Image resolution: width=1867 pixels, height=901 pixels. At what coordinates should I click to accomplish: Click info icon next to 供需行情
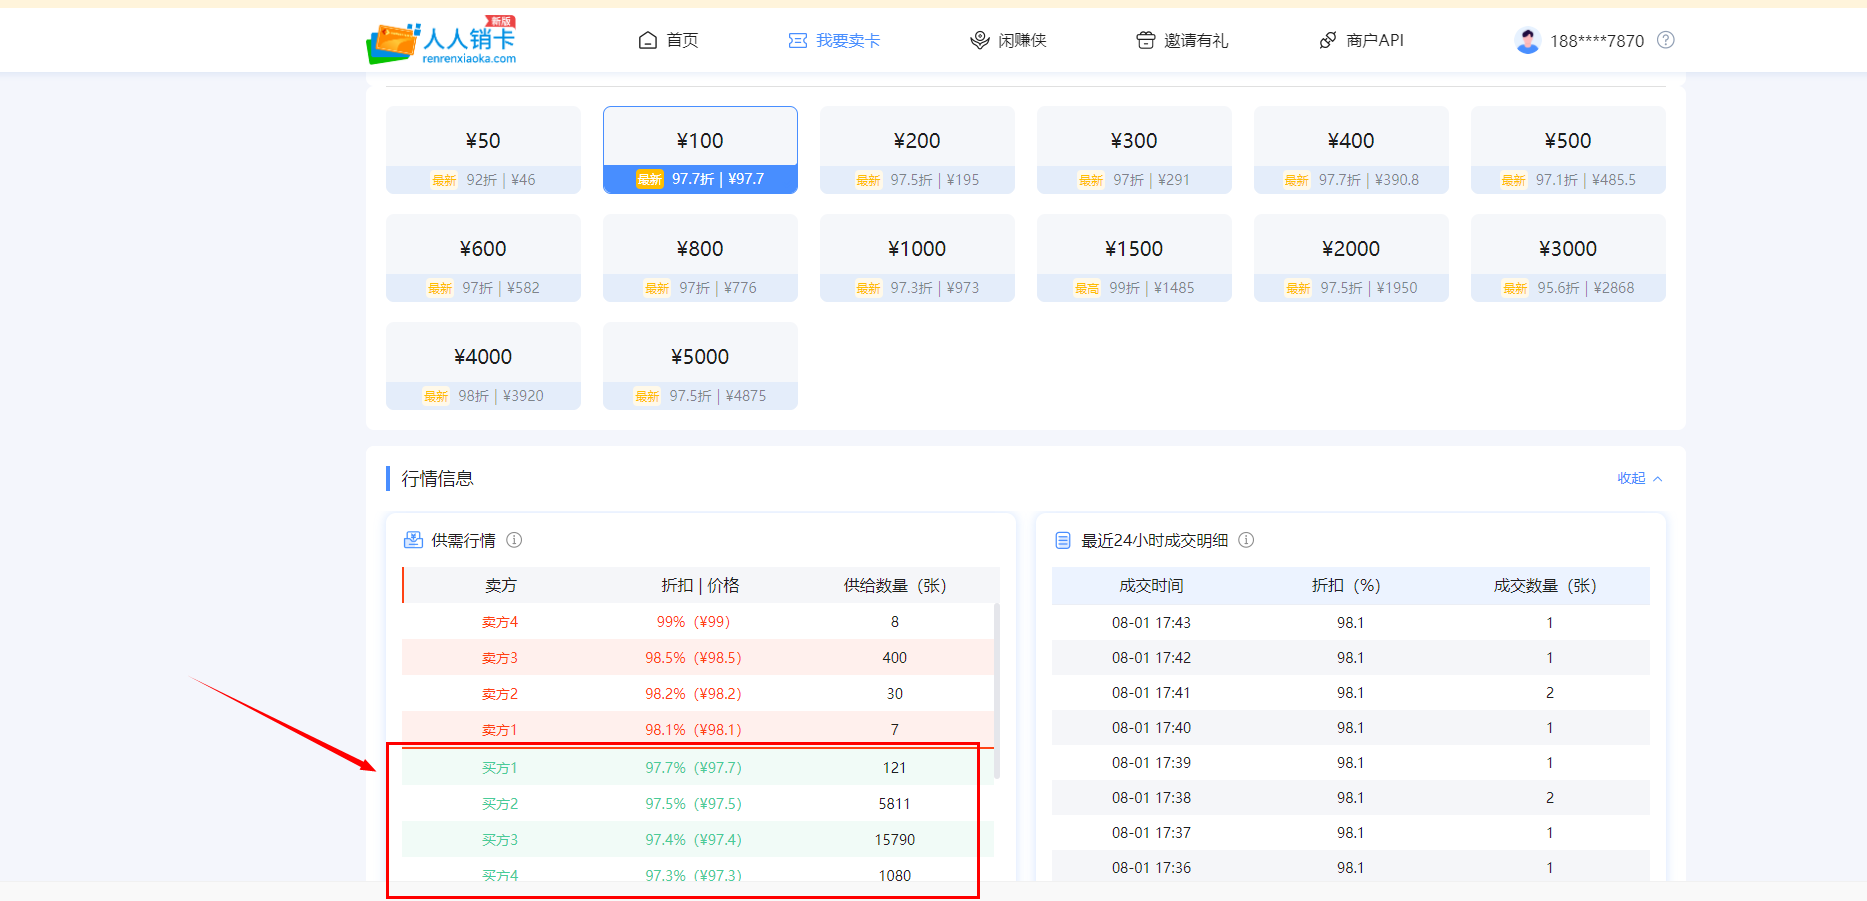pyautogui.click(x=514, y=540)
